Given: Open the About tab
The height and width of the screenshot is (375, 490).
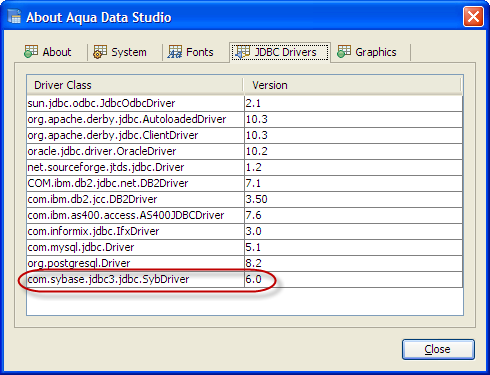Looking at the screenshot, I should pyautogui.click(x=49, y=52).
